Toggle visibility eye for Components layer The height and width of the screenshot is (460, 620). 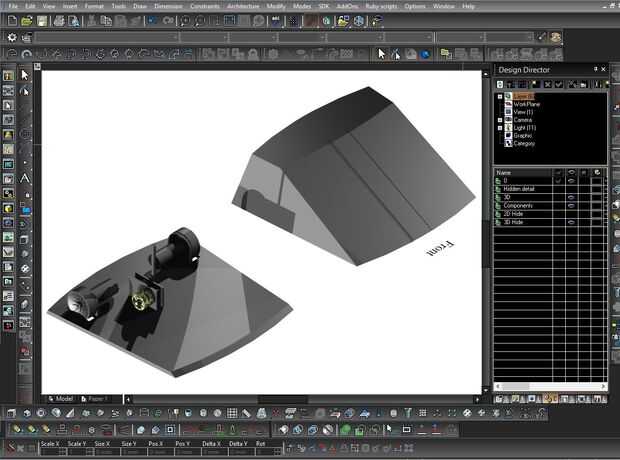coord(571,206)
